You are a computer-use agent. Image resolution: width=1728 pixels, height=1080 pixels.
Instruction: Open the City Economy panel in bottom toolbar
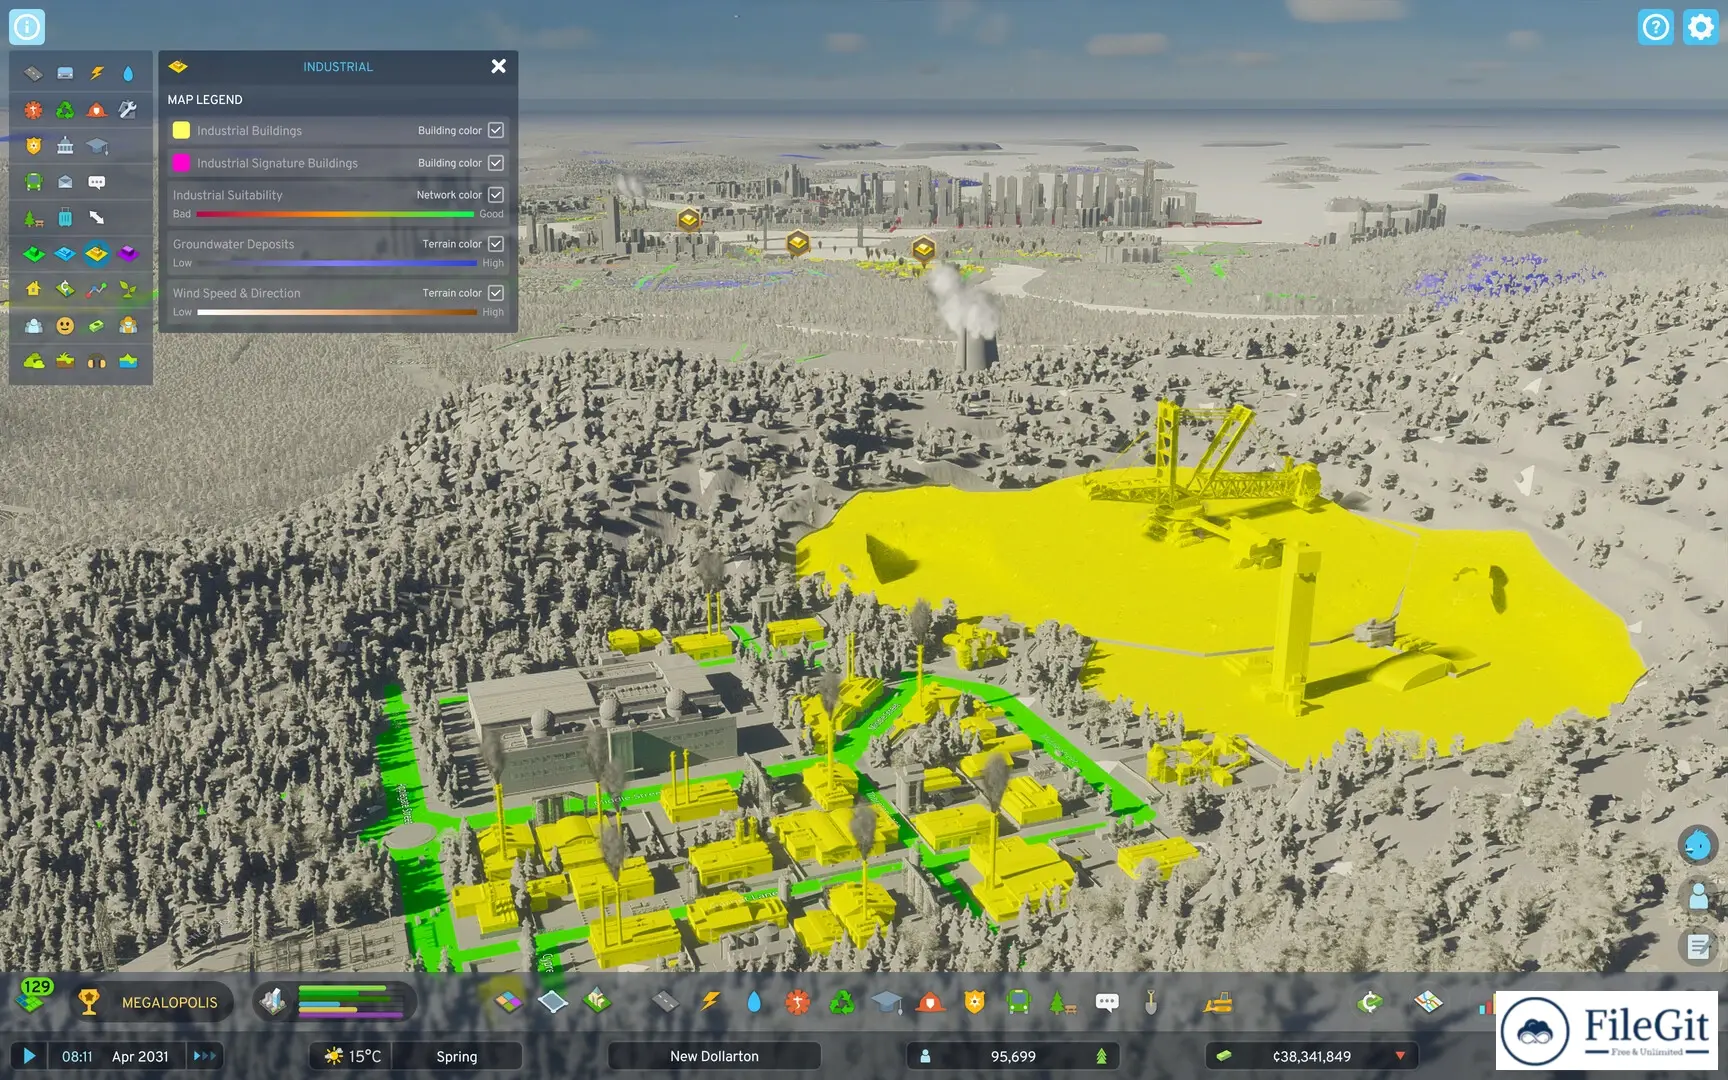tap(1370, 1001)
